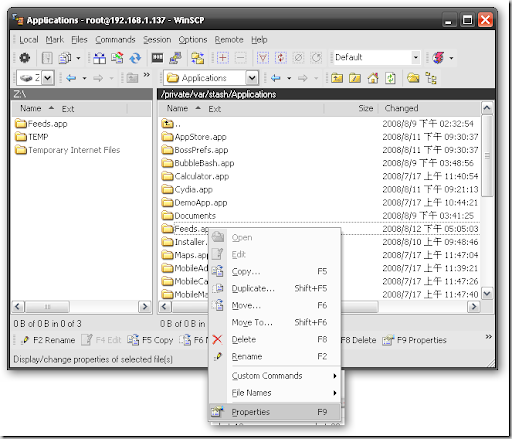Click the blue circular-arrows browsing sync icon
Image resolution: width=512 pixels, height=439 pixels.
pos(135,58)
